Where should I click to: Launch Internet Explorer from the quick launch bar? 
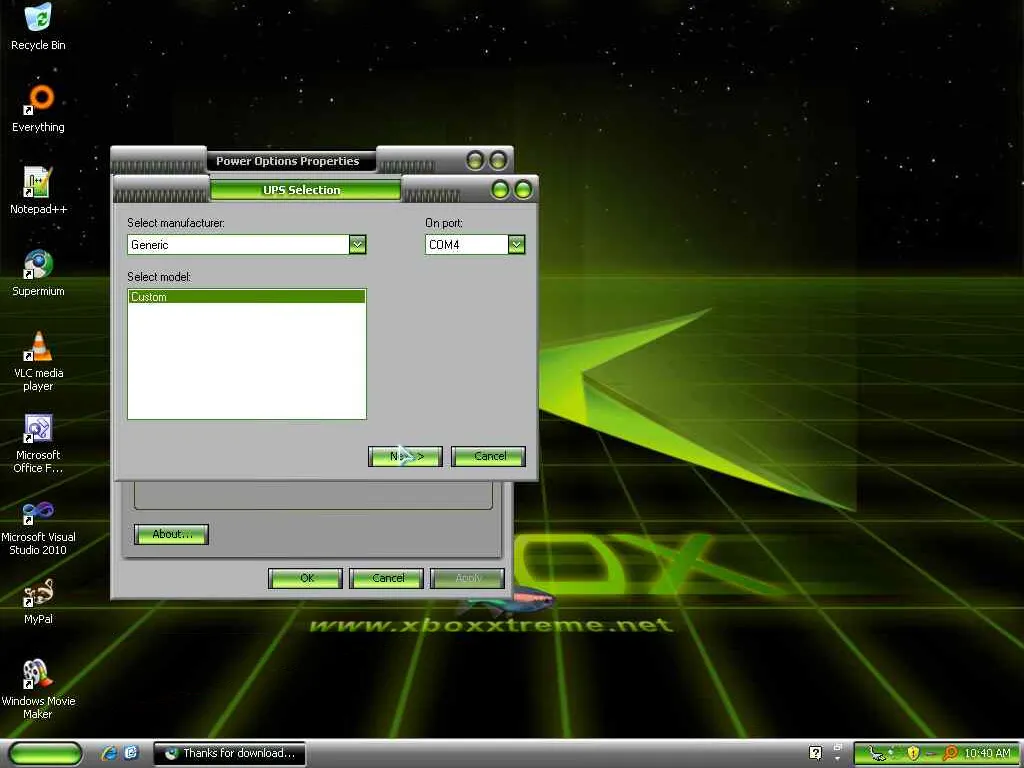[109, 753]
